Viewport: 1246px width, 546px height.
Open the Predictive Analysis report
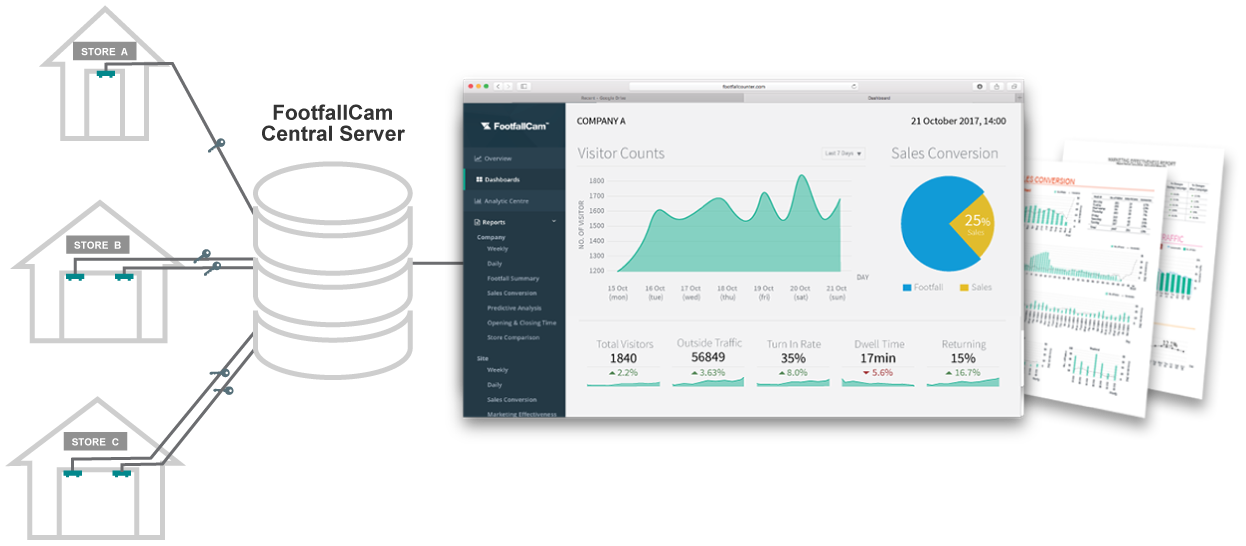pyautogui.click(x=514, y=308)
